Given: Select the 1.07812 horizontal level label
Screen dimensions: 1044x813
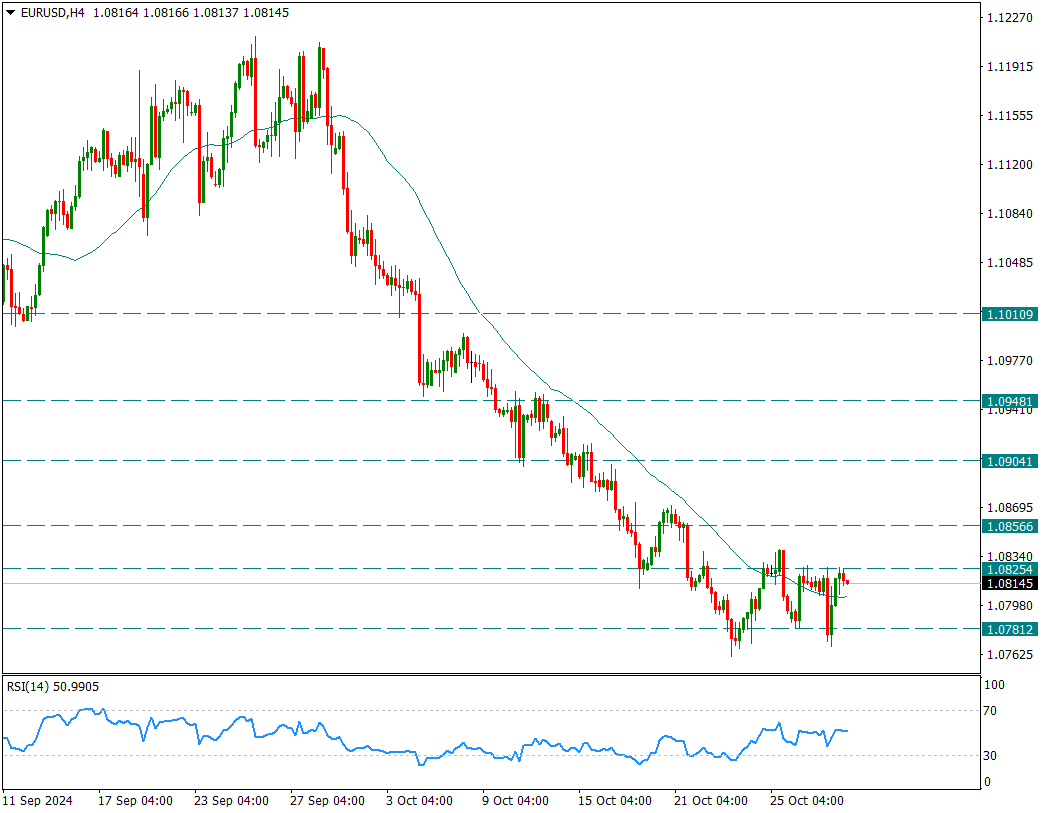Looking at the screenshot, I should 1009,629.
